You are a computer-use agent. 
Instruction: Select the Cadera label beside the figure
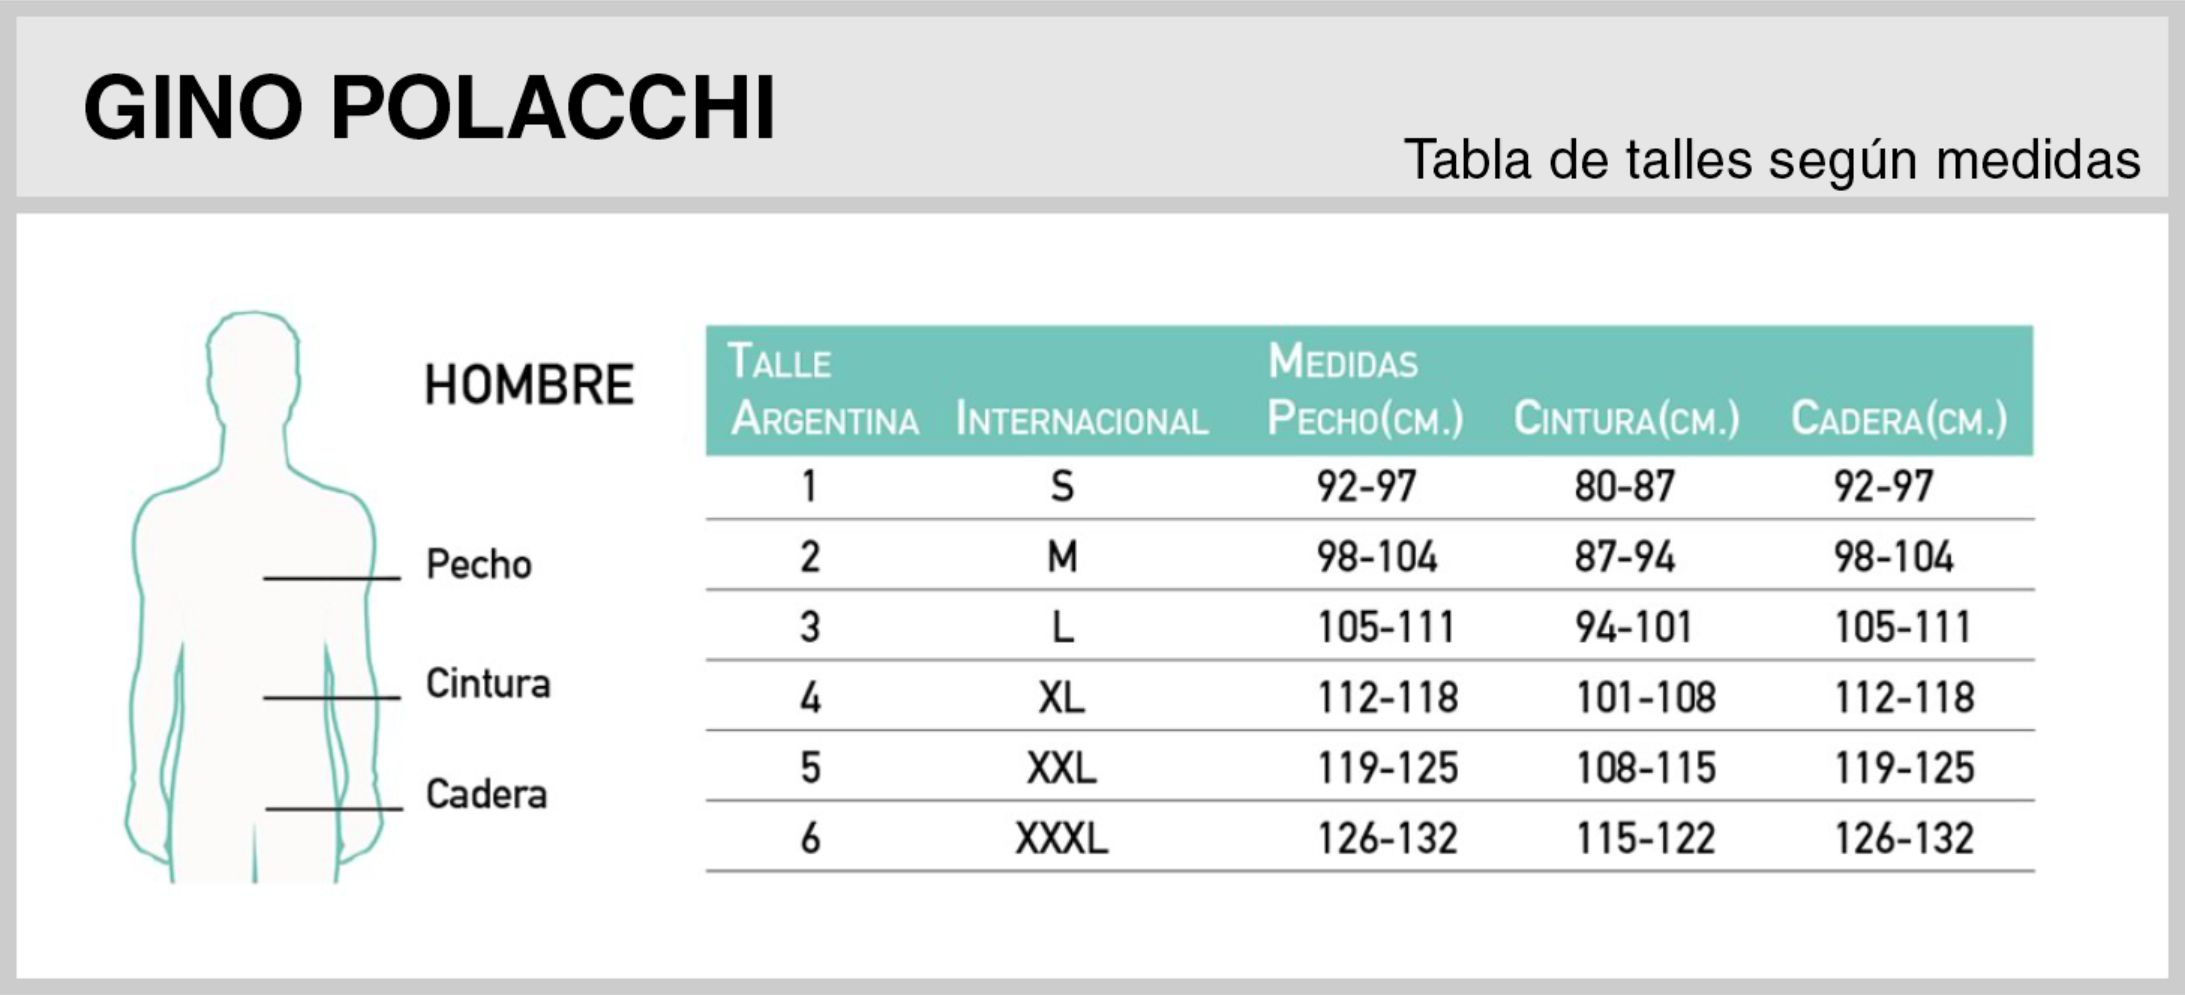[x=486, y=795]
